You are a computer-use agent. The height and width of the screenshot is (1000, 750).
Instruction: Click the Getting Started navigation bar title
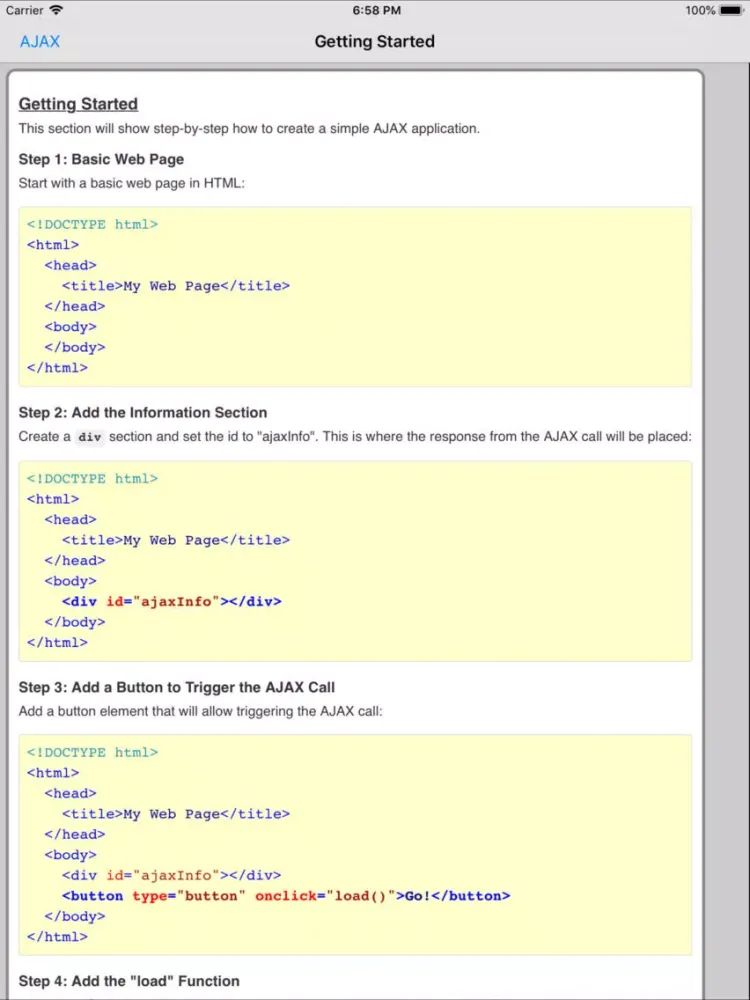(x=374, y=42)
